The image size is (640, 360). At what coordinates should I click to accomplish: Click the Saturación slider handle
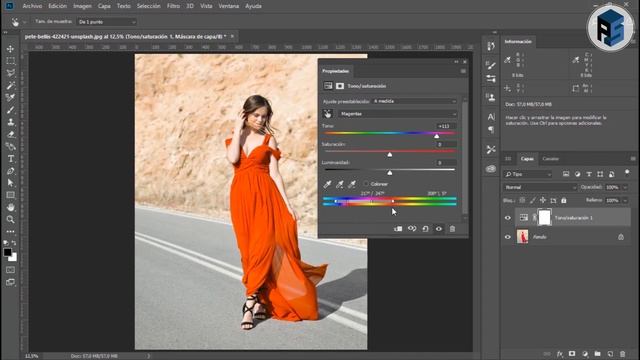(x=390, y=154)
